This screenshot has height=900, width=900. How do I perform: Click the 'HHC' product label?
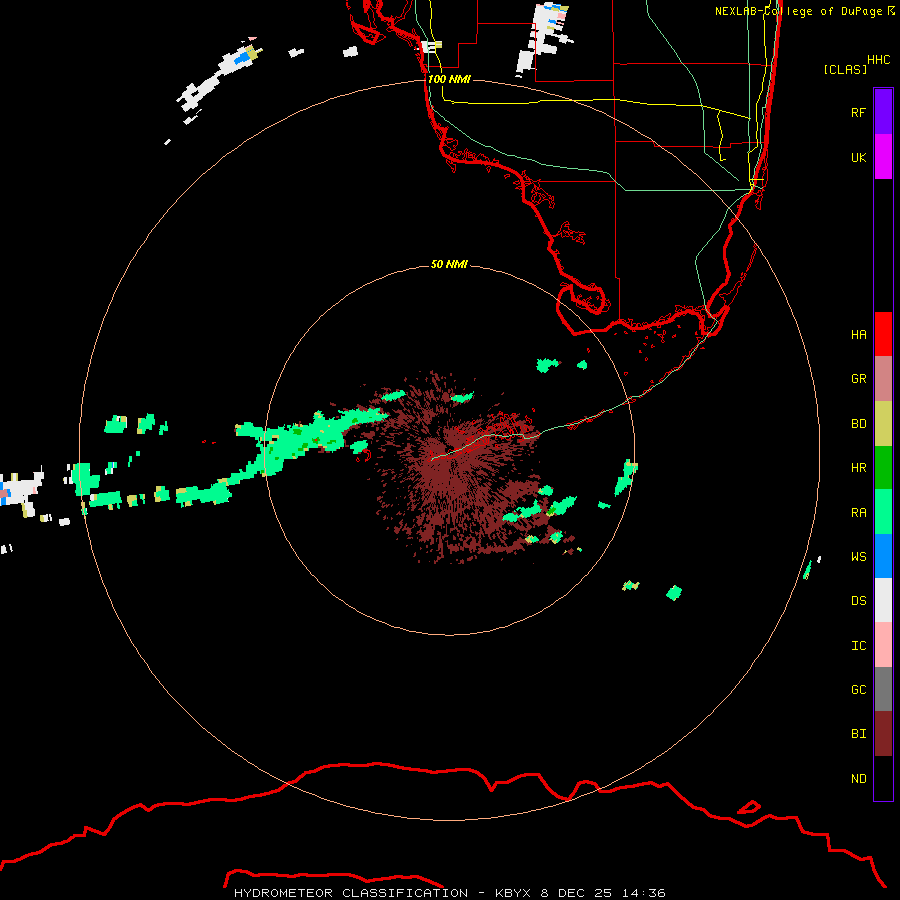tap(878, 60)
